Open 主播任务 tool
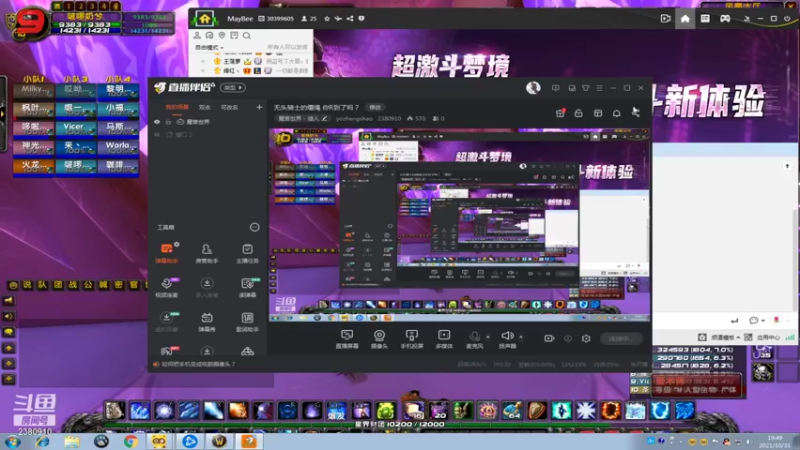800x450 pixels. (x=247, y=253)
